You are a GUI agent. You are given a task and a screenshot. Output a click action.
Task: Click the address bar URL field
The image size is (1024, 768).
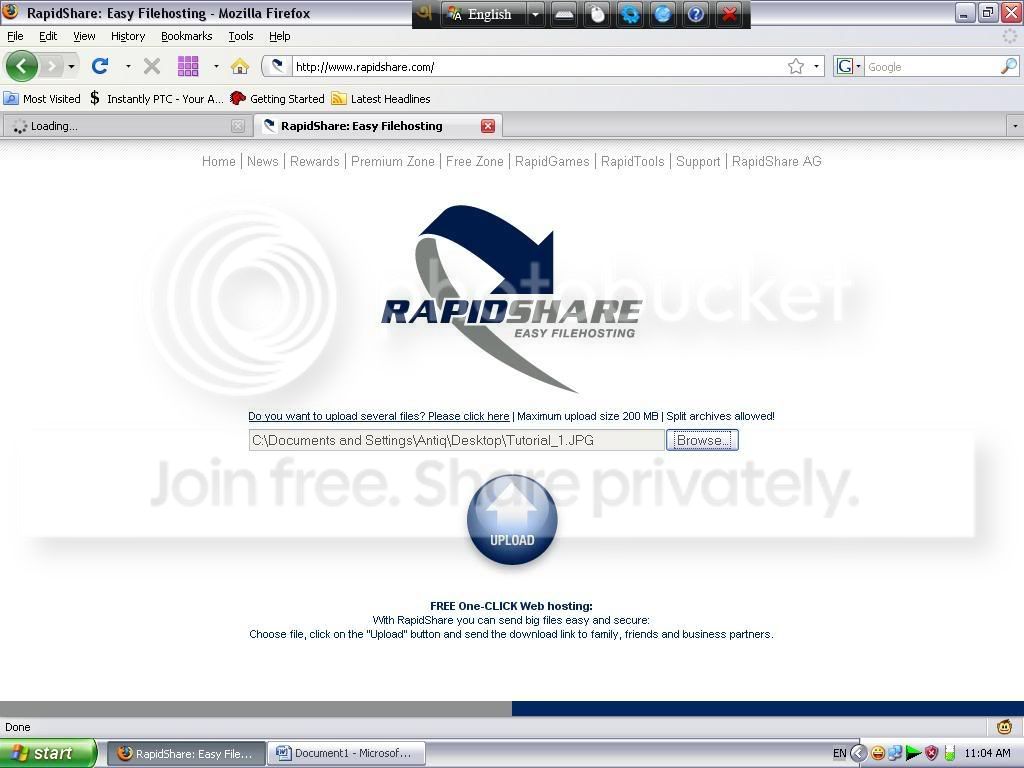click(539, 67)
